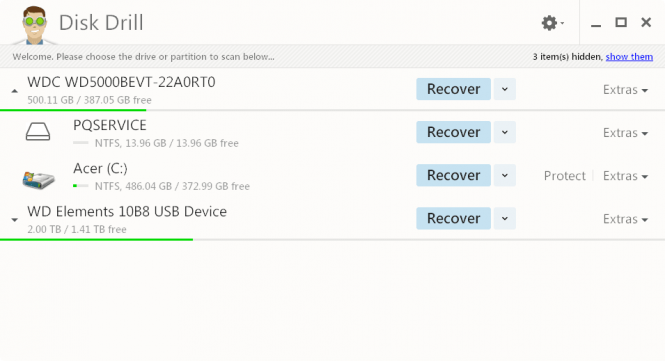
Task: Expand the WD Elements 10B8 USB Device
Action: 14,220
